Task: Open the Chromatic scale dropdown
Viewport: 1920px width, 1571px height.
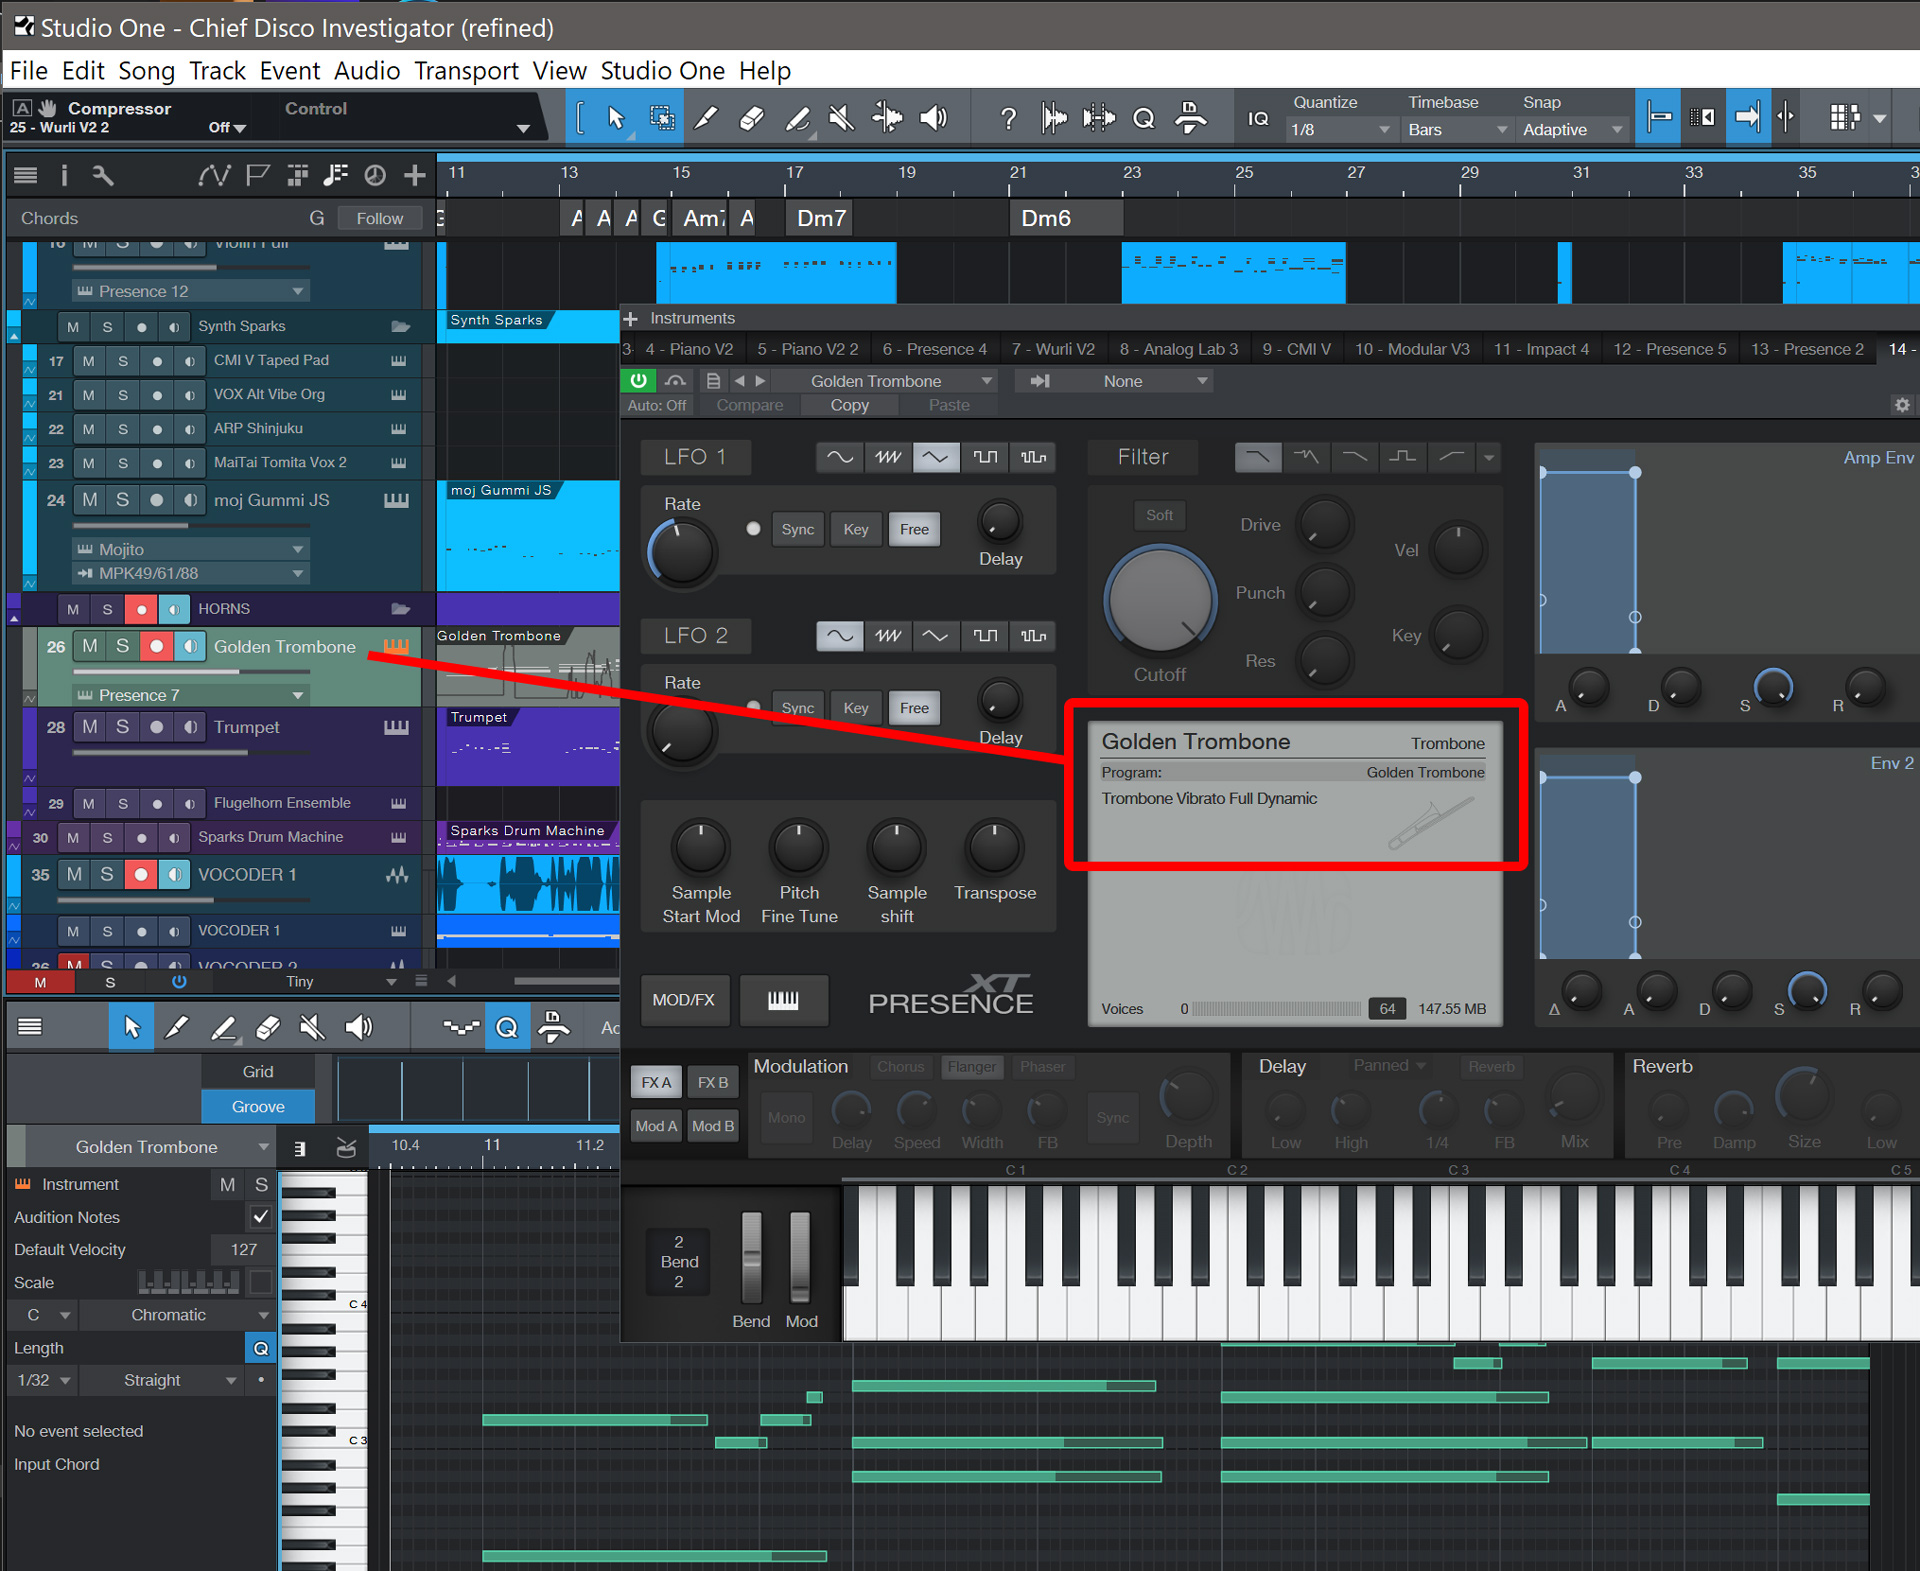Action: point(176,1315)
